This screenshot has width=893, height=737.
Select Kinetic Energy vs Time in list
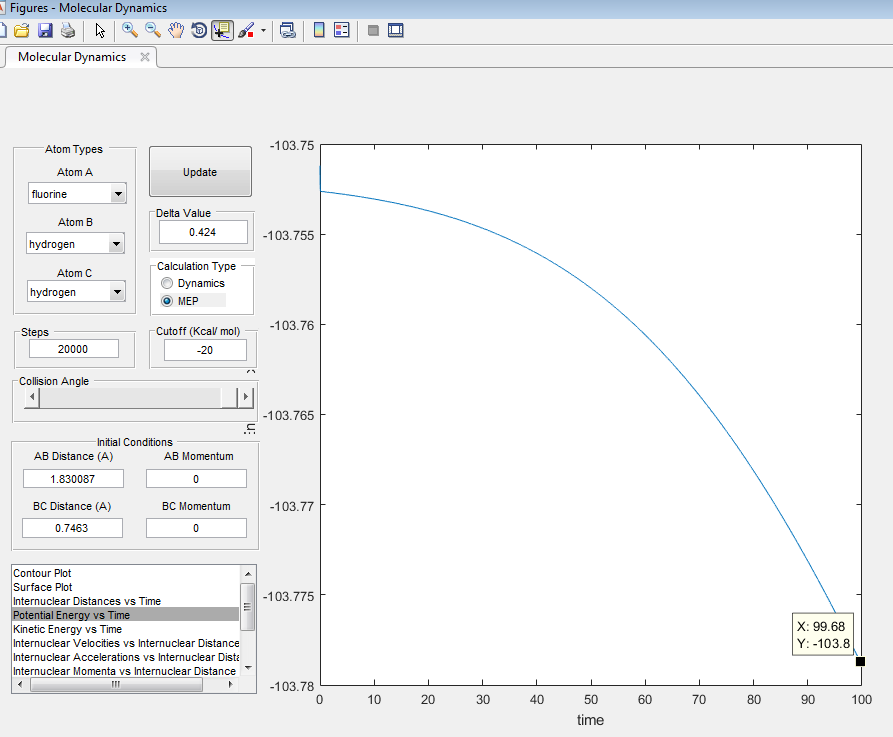pyautogui.click(x=67, y=629)
